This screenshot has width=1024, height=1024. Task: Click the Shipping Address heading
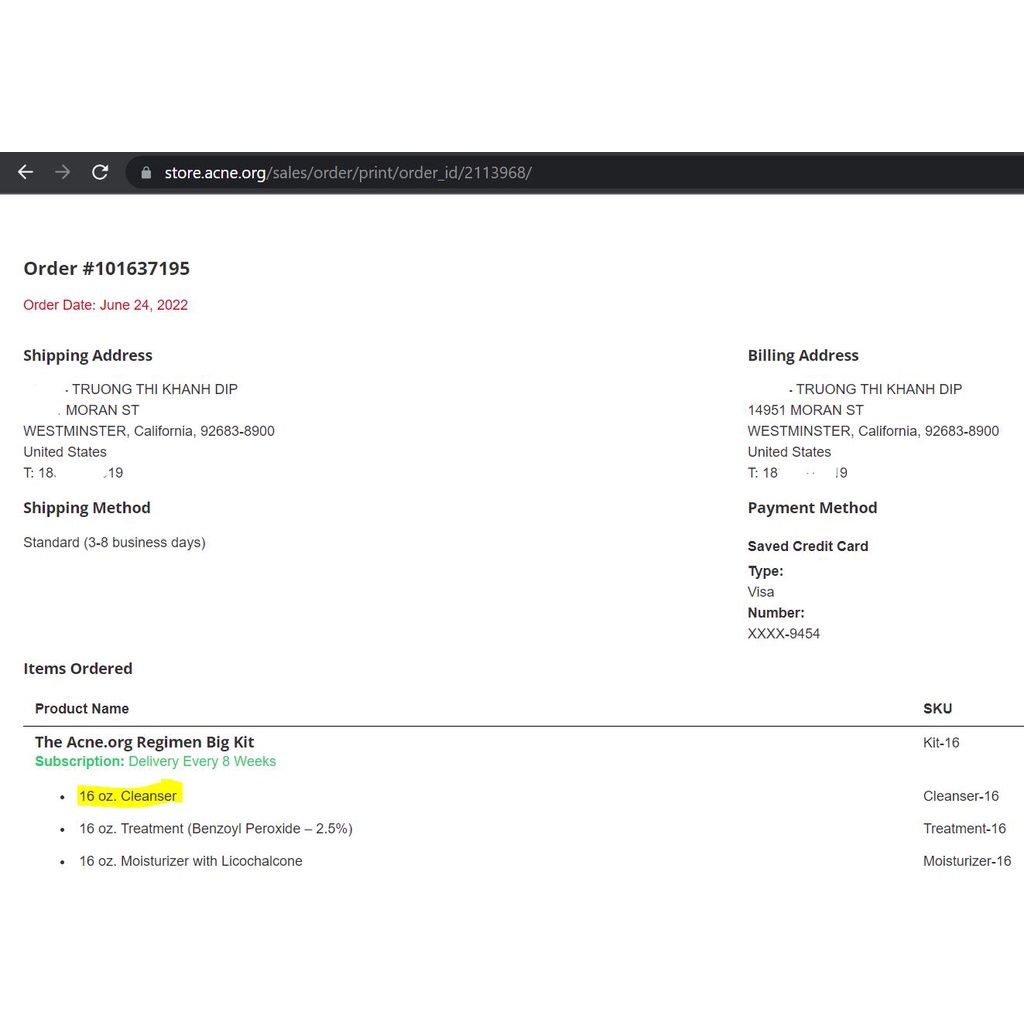(88, 355)
